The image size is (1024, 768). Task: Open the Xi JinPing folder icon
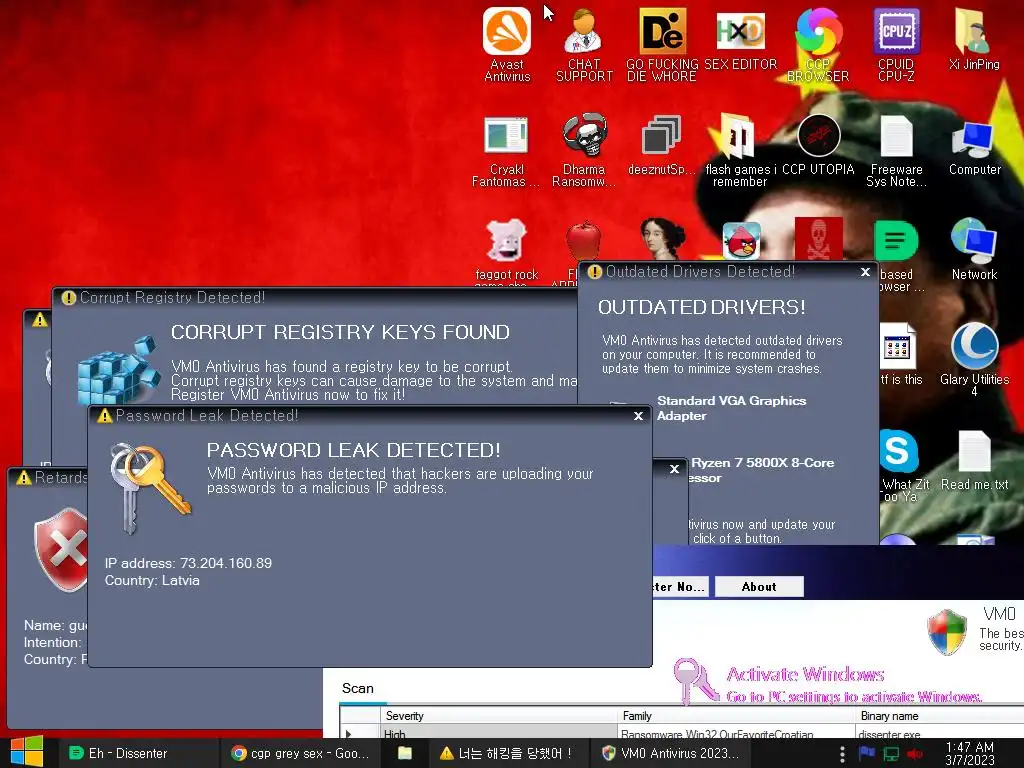coord(974,39)
